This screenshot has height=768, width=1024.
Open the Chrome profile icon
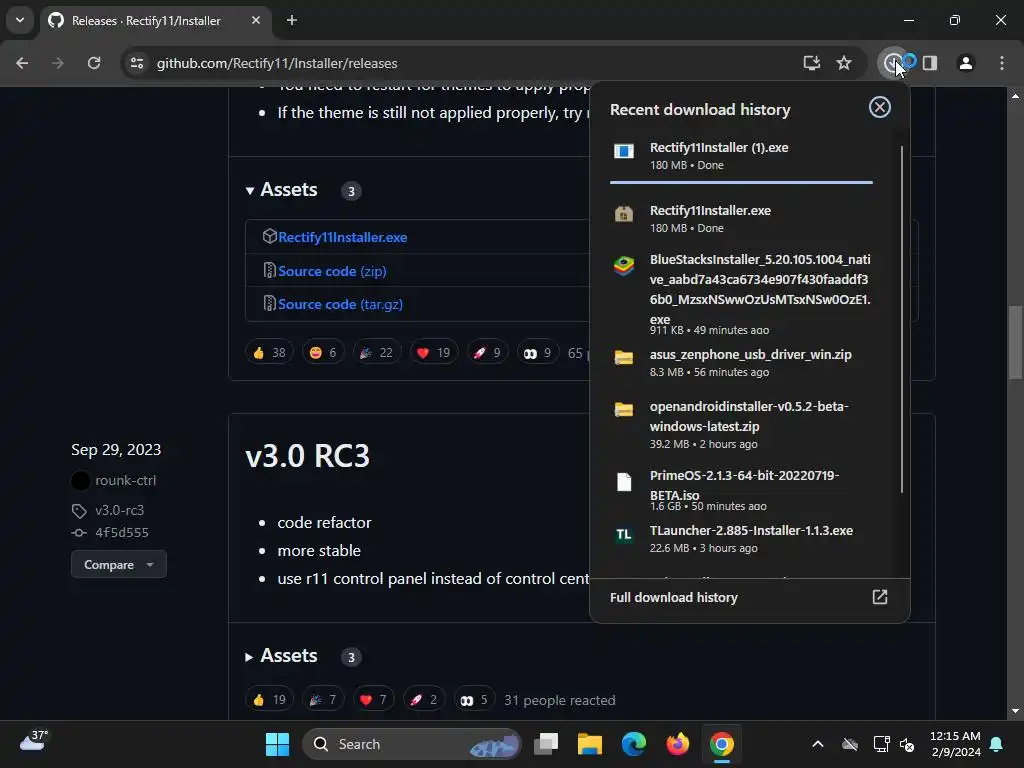coord(966,63)
